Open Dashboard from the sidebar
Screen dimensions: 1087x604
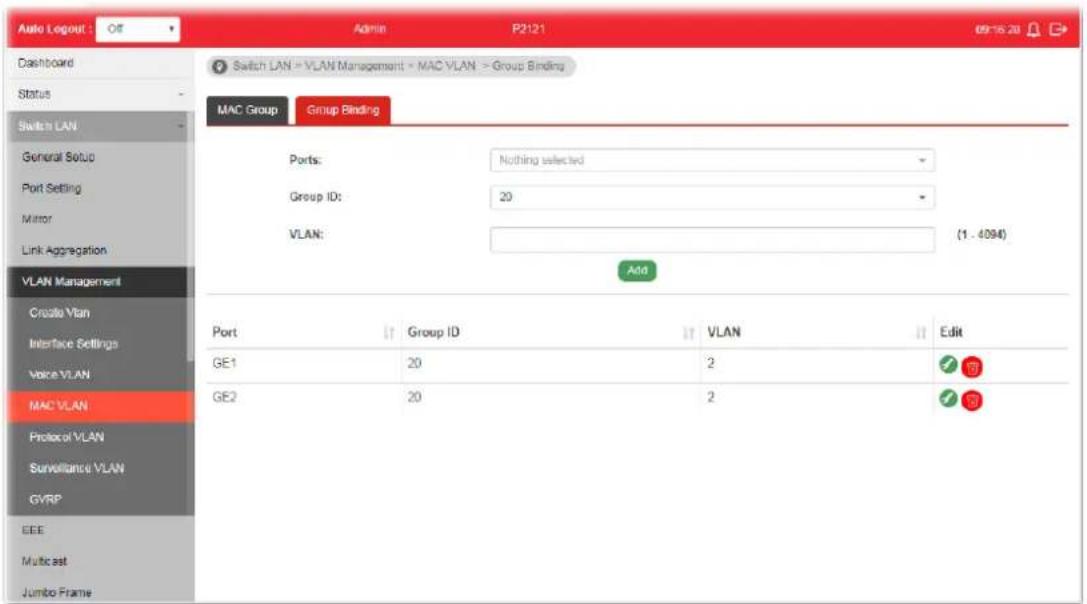(x=99, y=63)
